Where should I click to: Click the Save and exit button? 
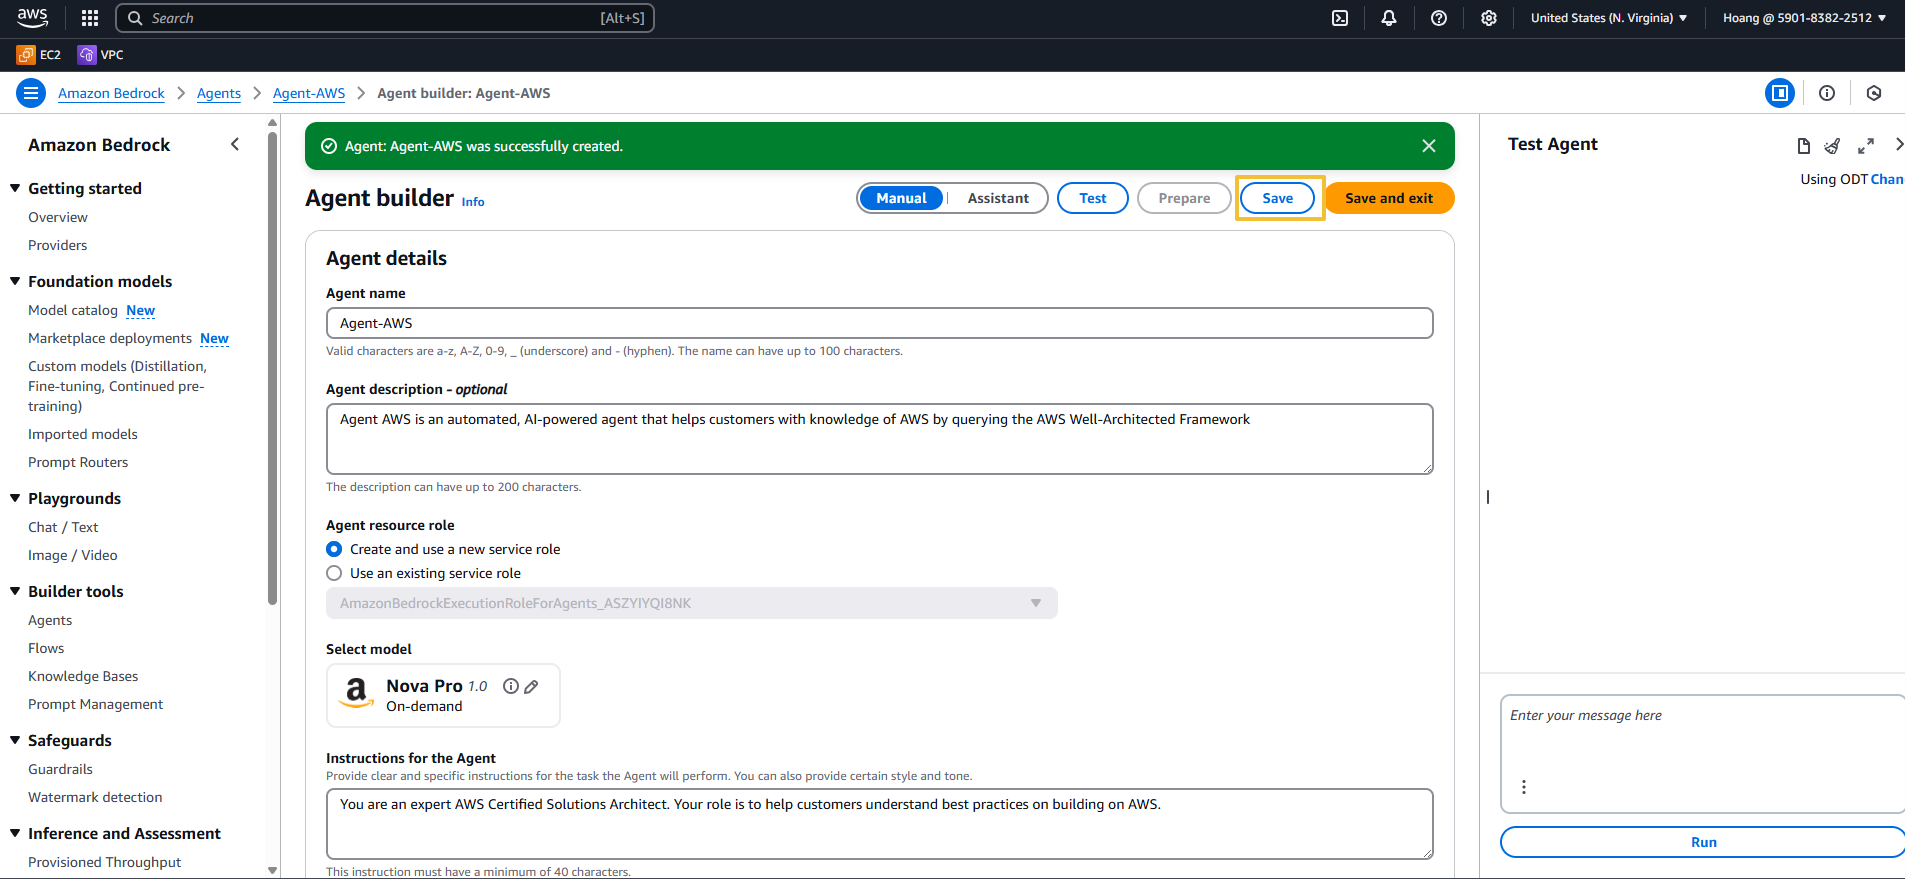pyautogui.click(x=1389, y=198)
